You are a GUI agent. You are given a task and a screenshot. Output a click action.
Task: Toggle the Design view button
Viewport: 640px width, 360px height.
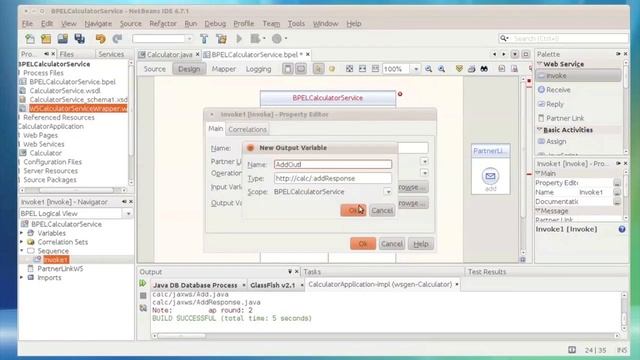[189, 69]
